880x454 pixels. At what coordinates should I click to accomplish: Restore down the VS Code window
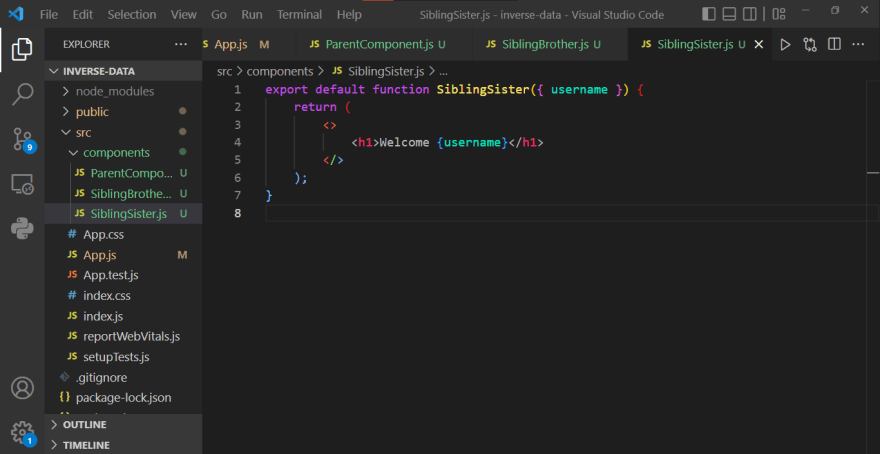tap(835, 10)
